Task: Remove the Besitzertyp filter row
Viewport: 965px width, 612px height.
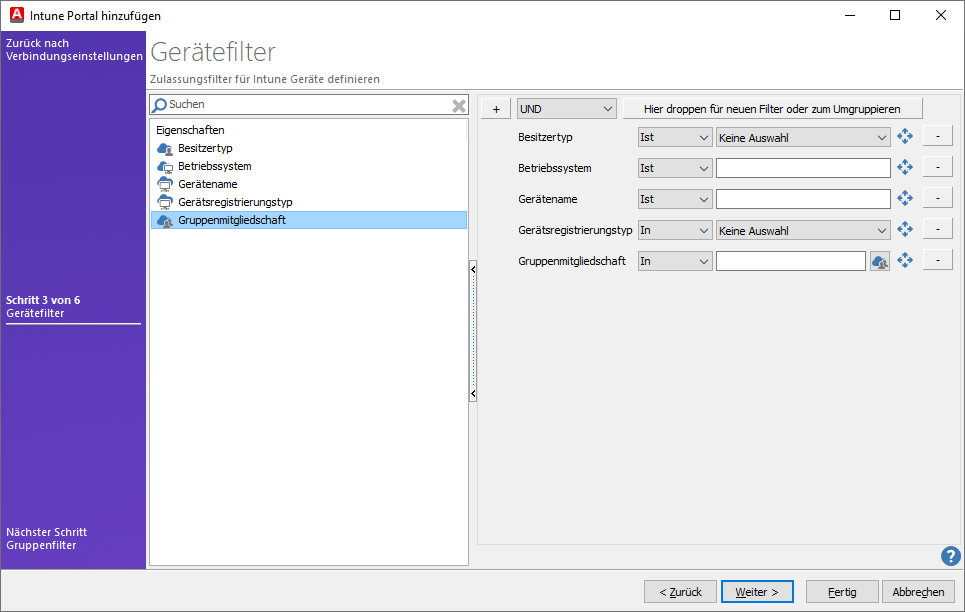Action: coord(937,136)
